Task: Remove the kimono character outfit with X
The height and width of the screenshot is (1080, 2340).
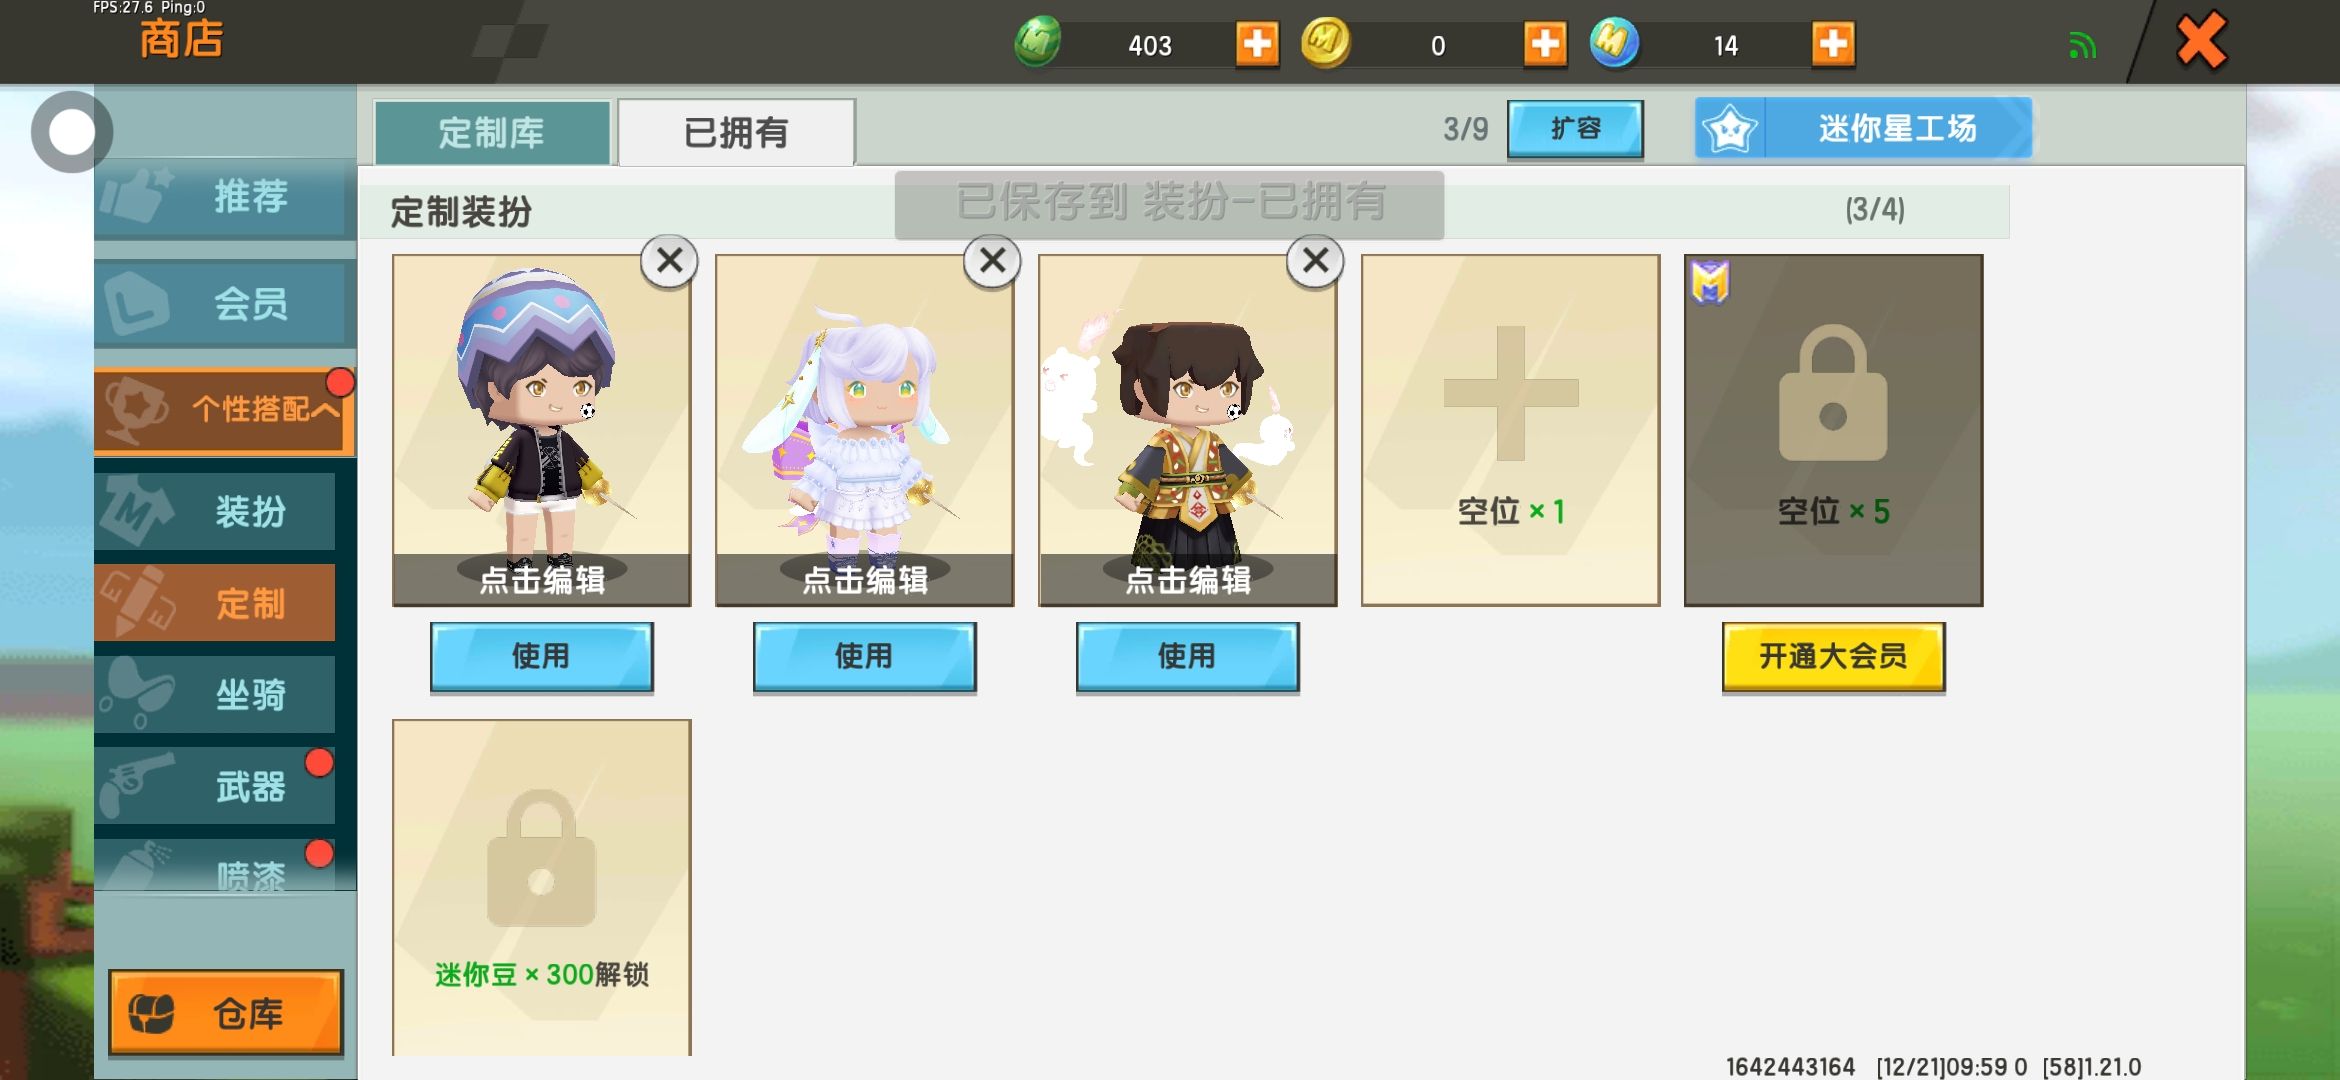Action: [x=1315, y=261]
